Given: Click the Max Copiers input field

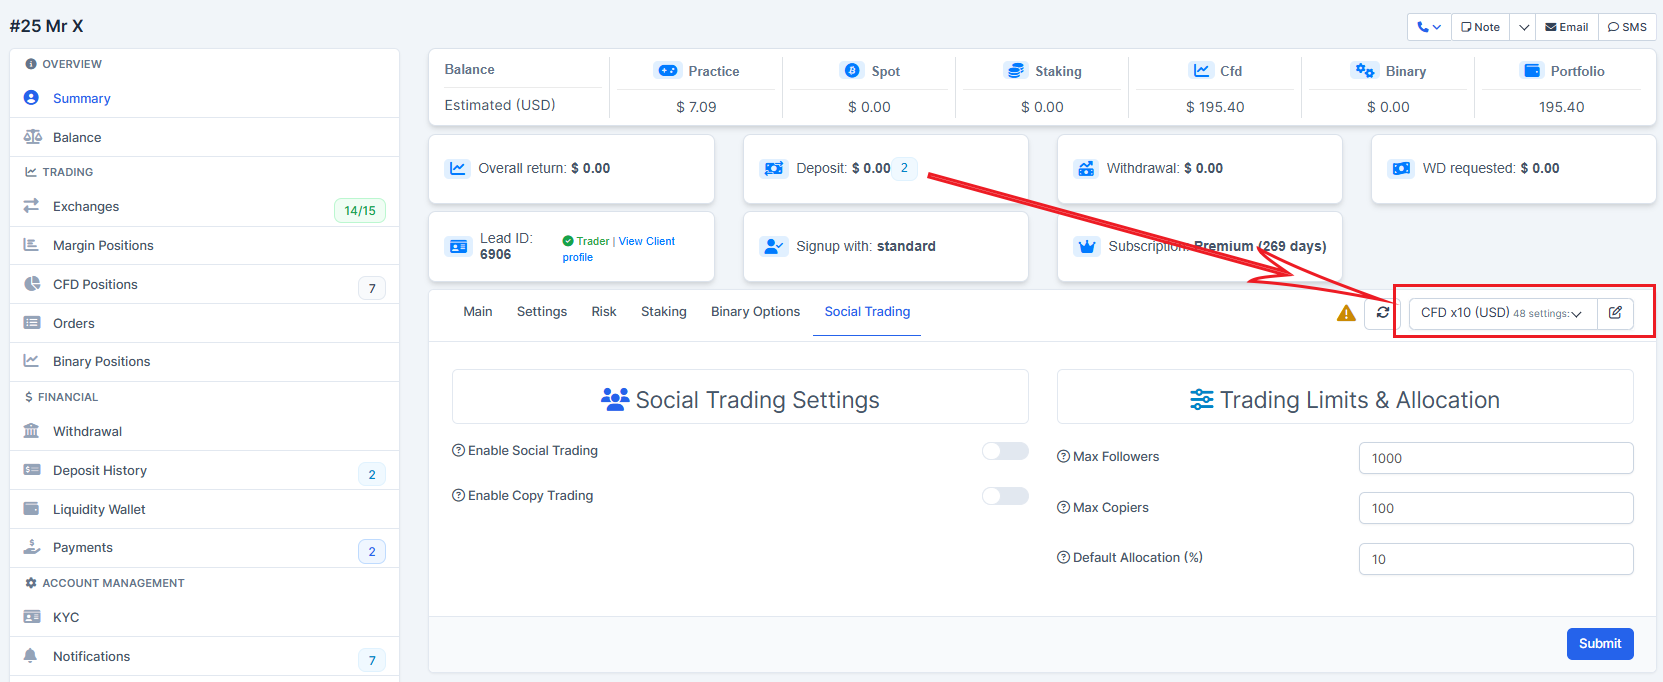Looking at the screenshot, I should (1496, 508).
